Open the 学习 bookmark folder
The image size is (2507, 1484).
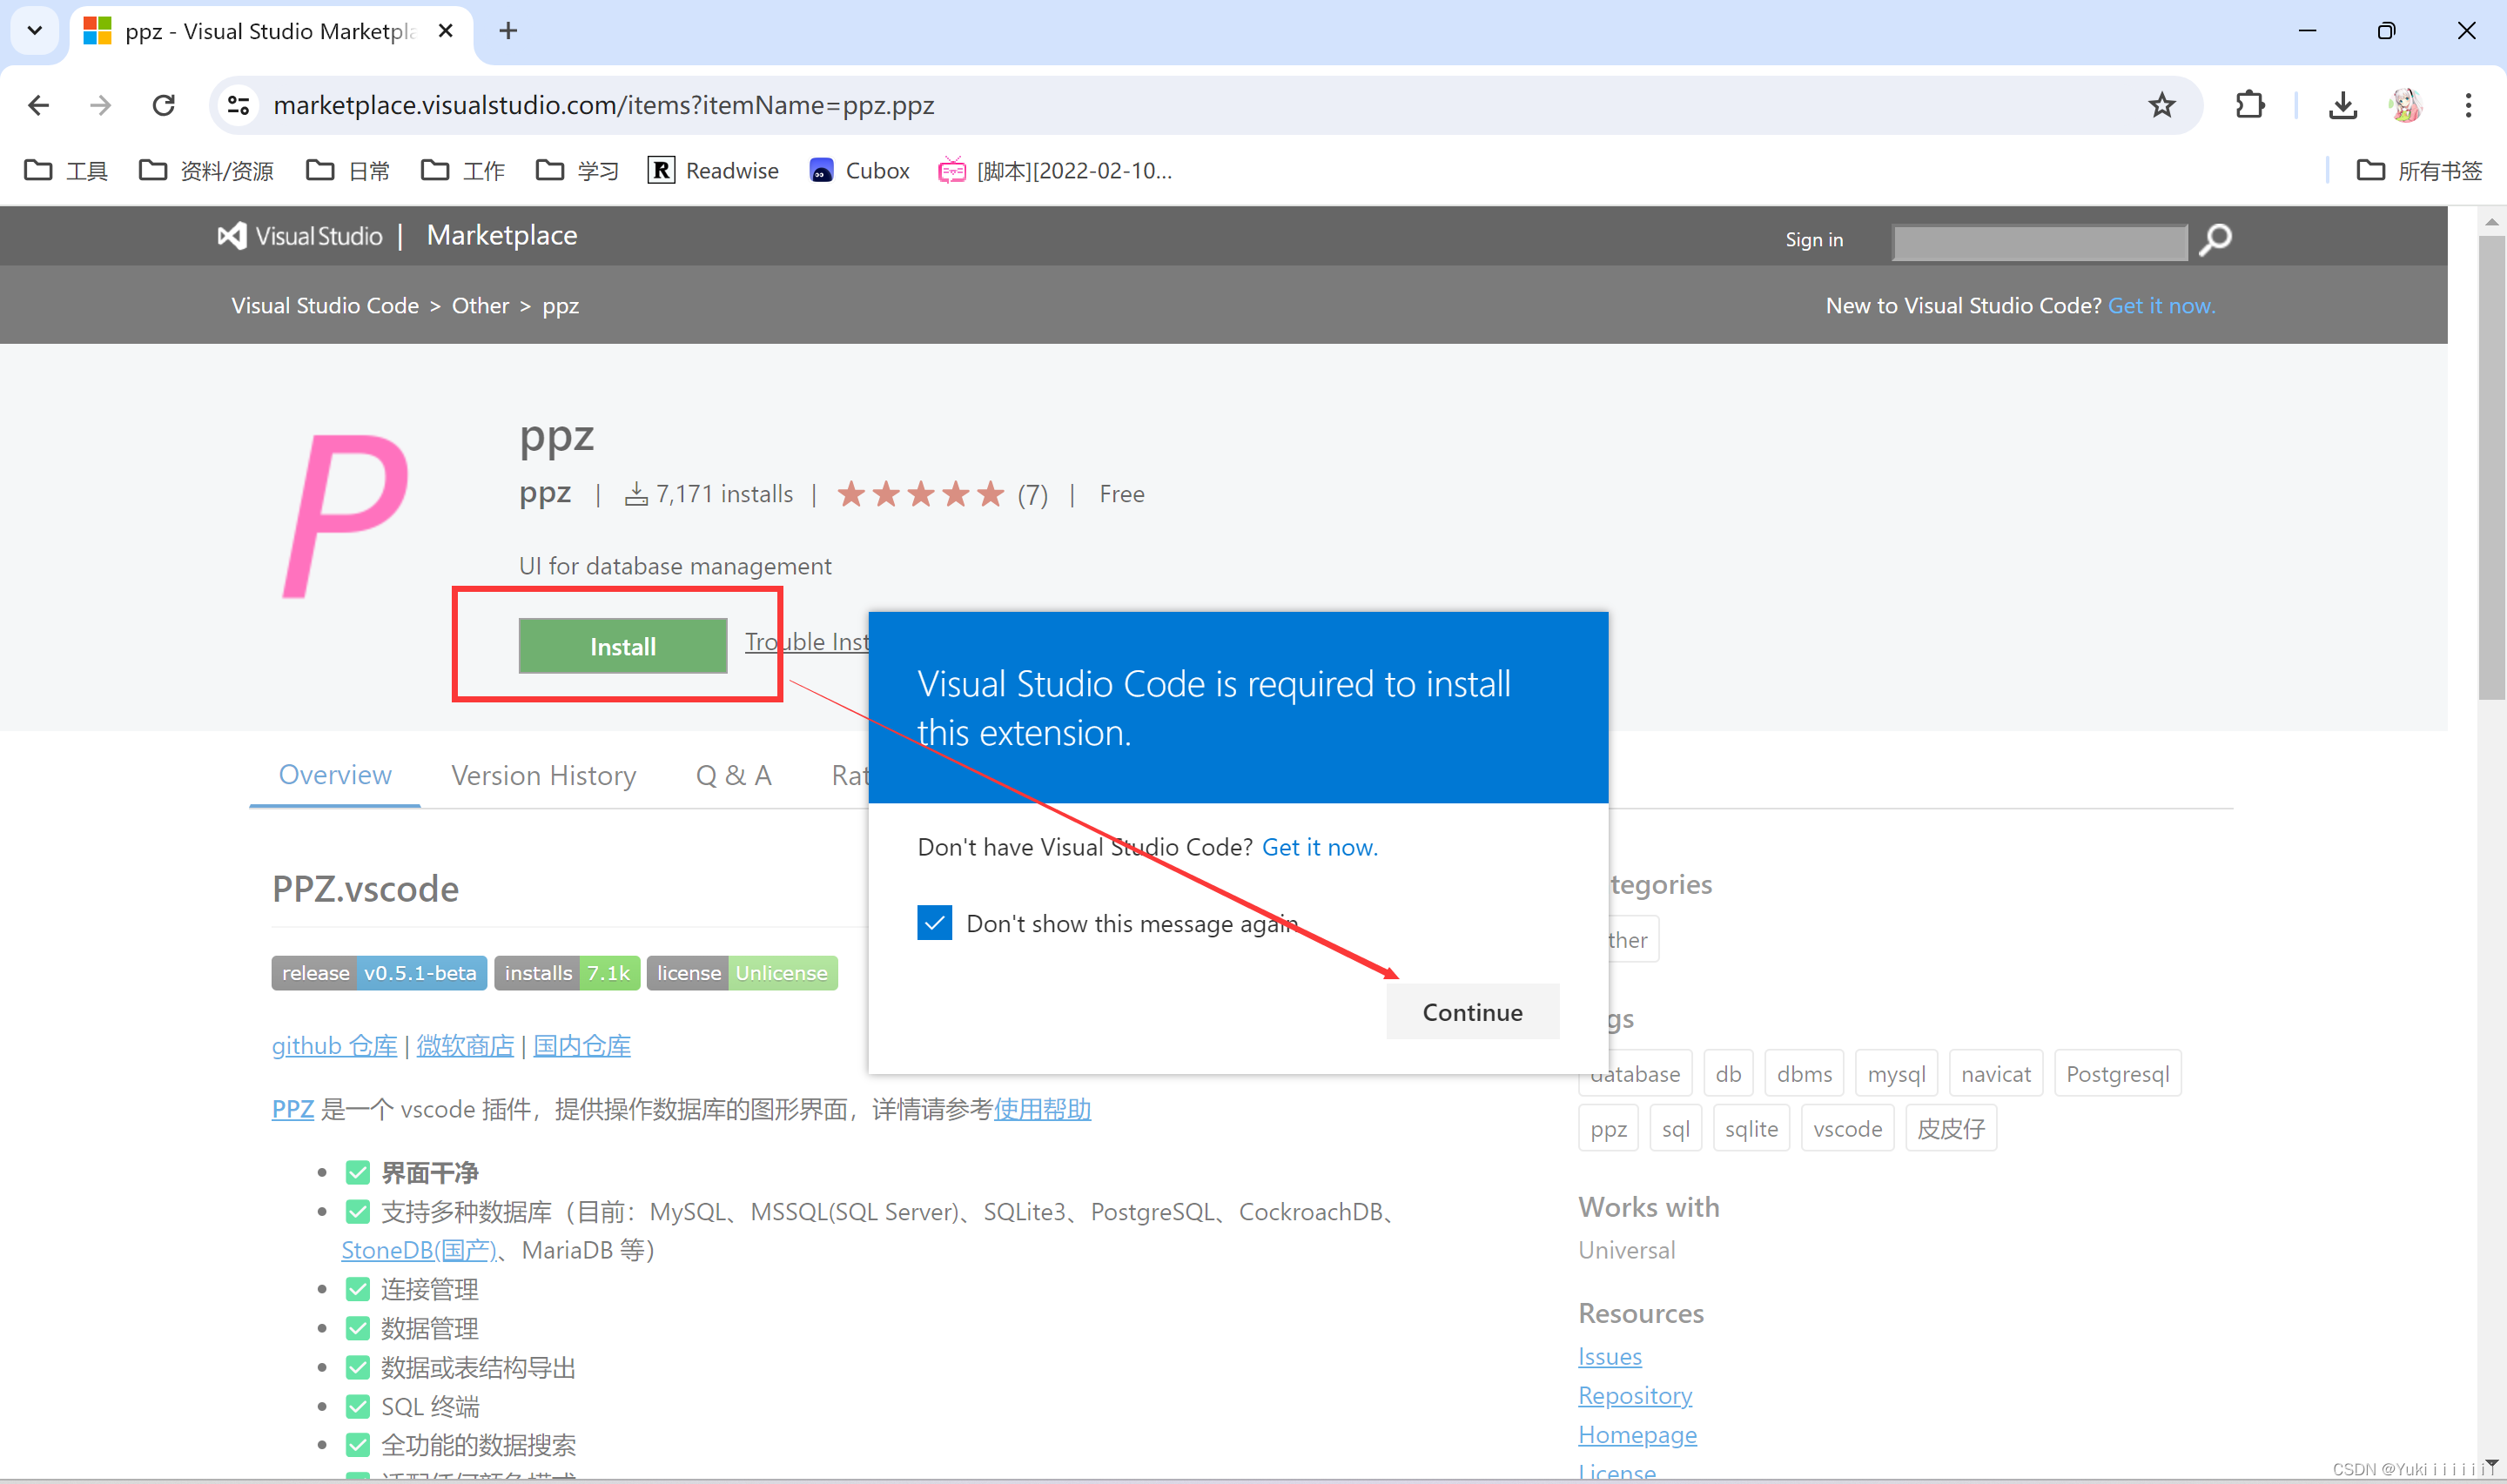click(578, 171)
